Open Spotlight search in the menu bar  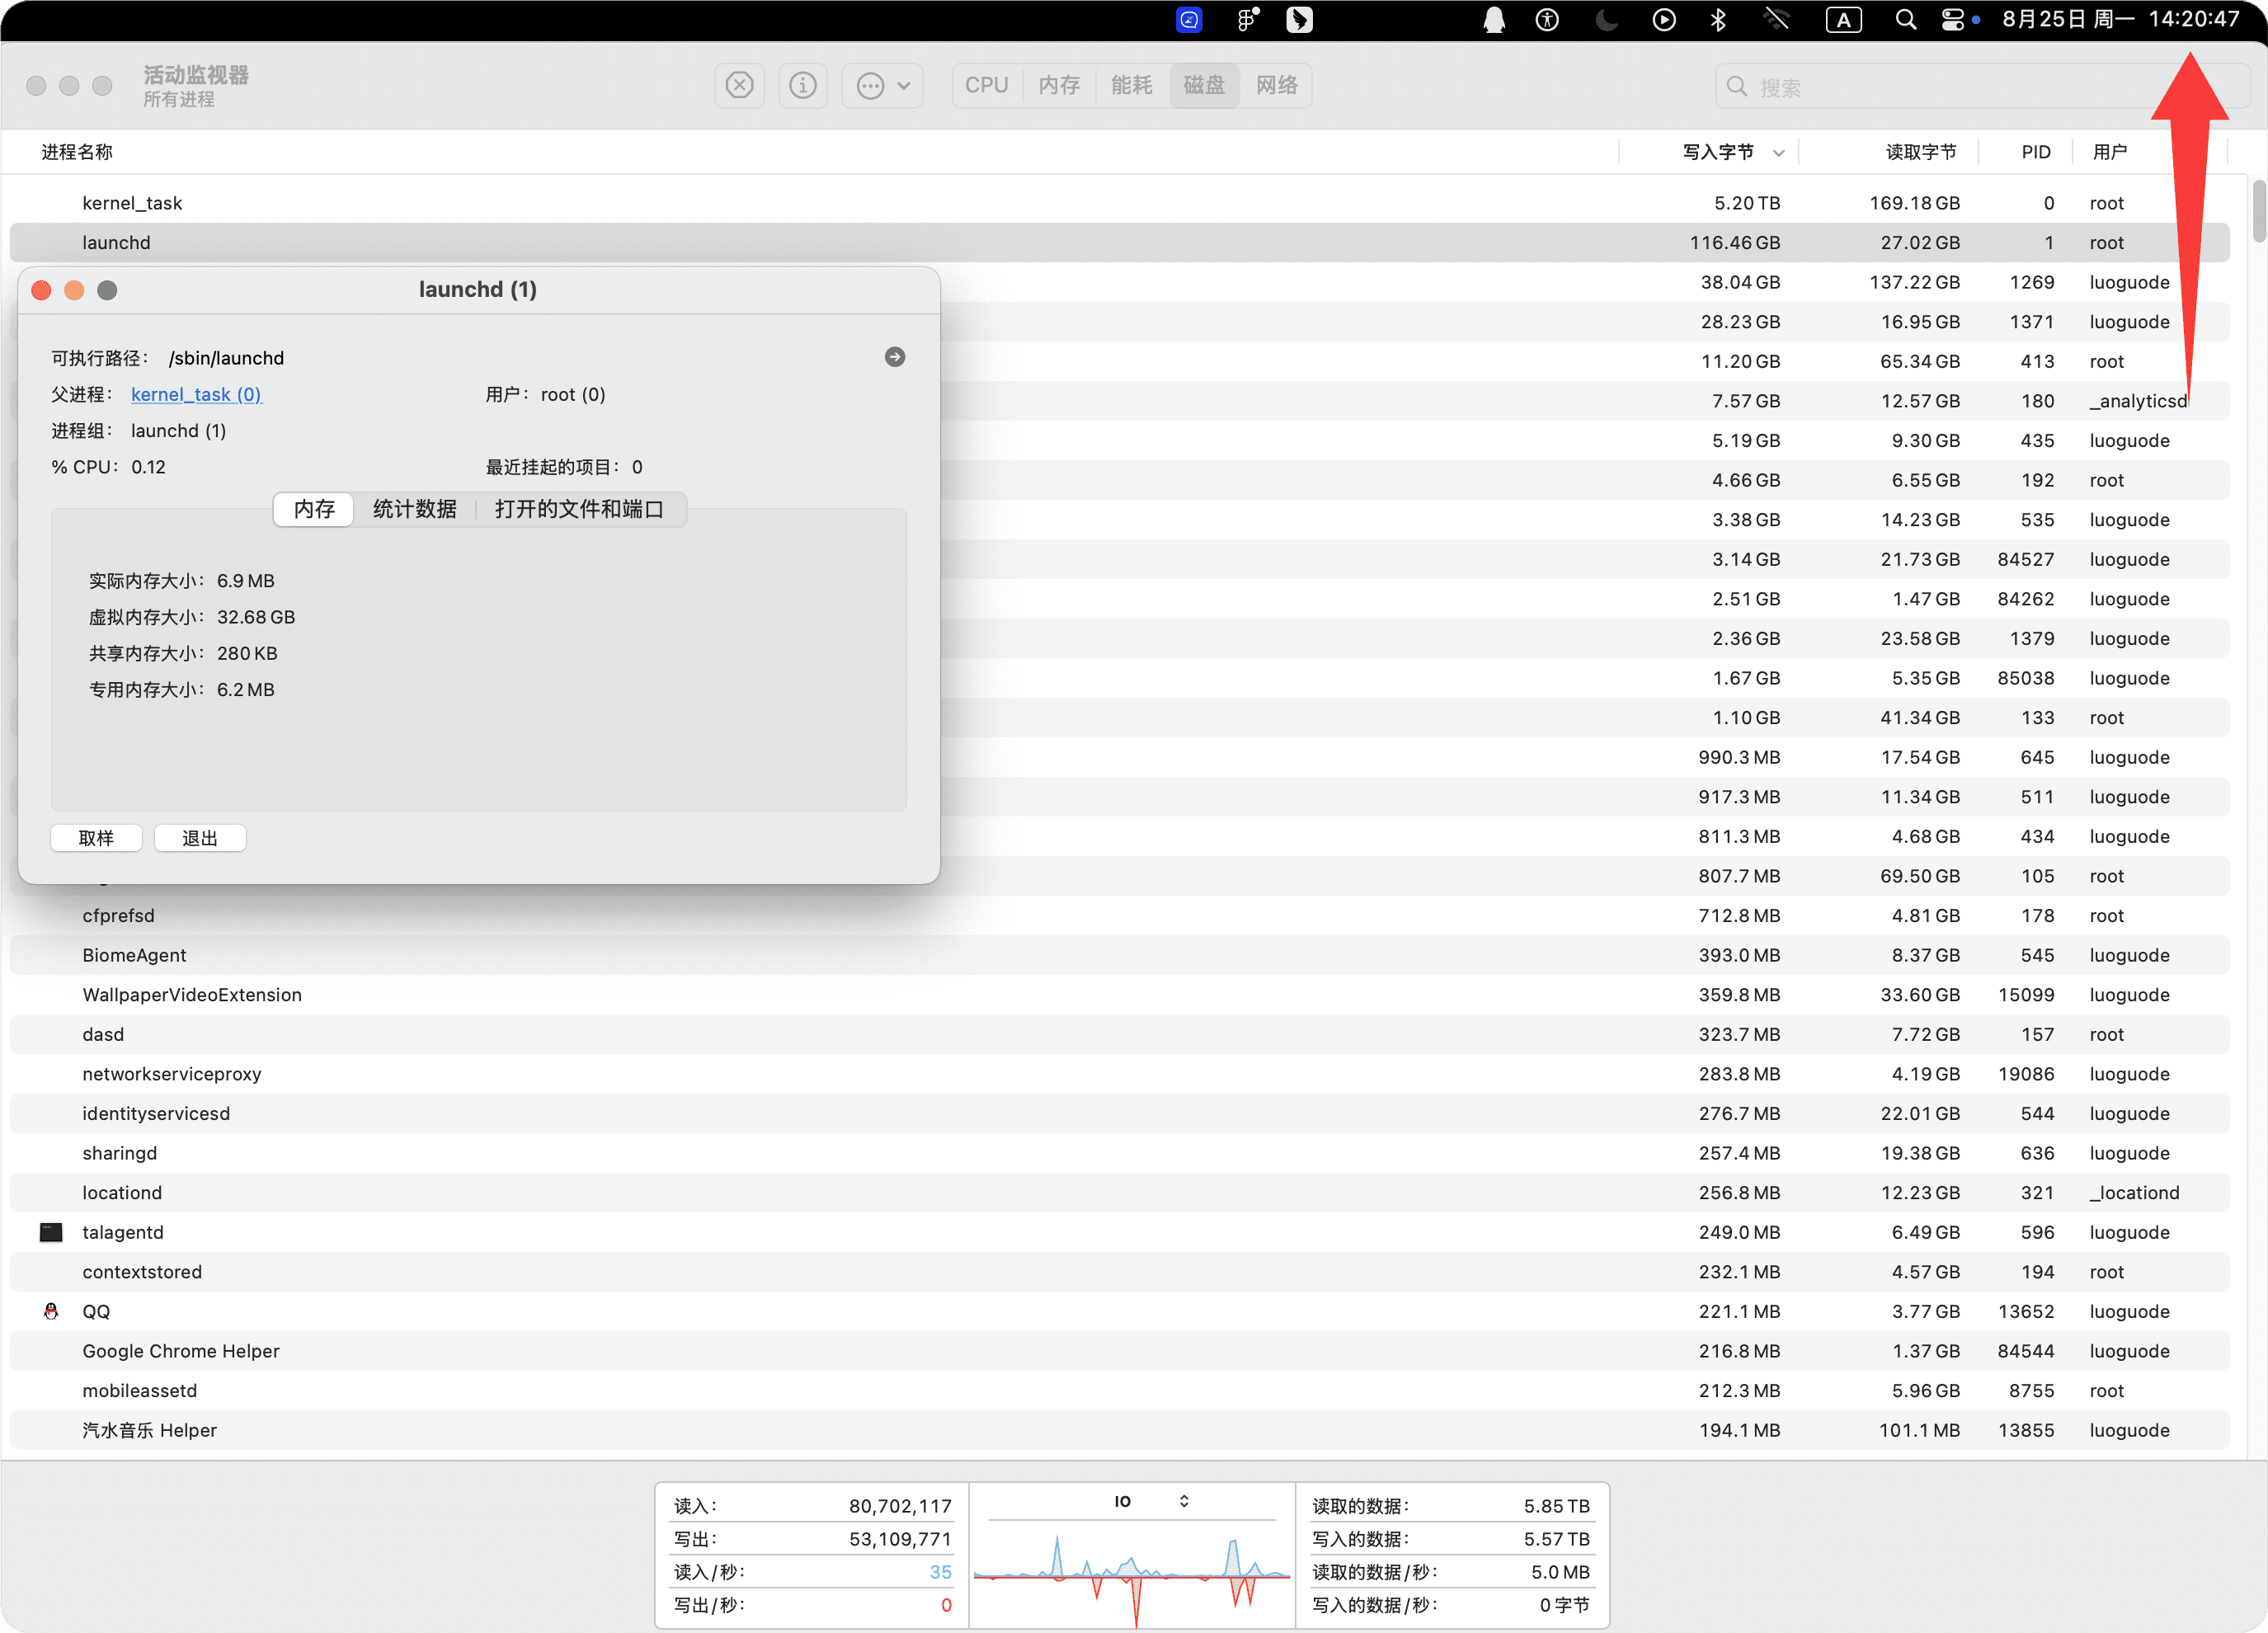[x=1905, y=20]
